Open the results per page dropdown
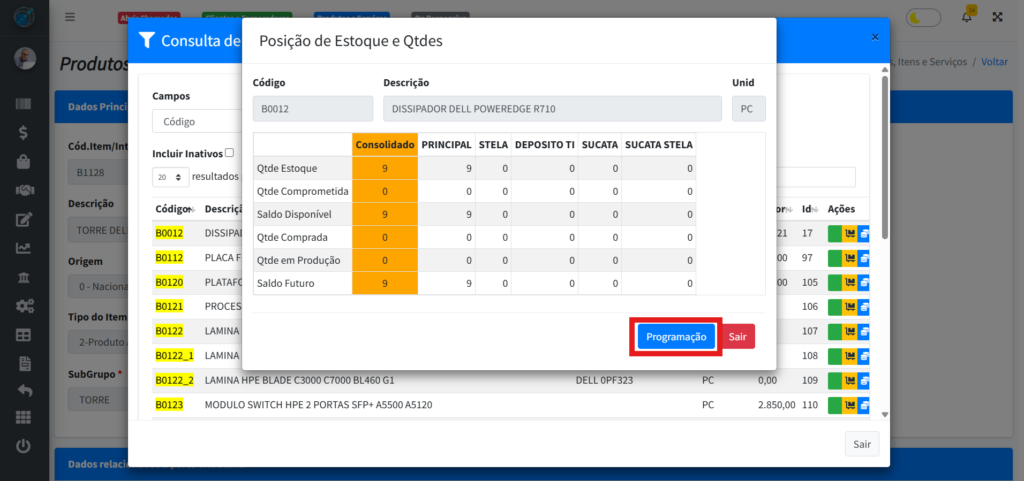The height and width of the screenshot is (481, 1024). (170, 177)
